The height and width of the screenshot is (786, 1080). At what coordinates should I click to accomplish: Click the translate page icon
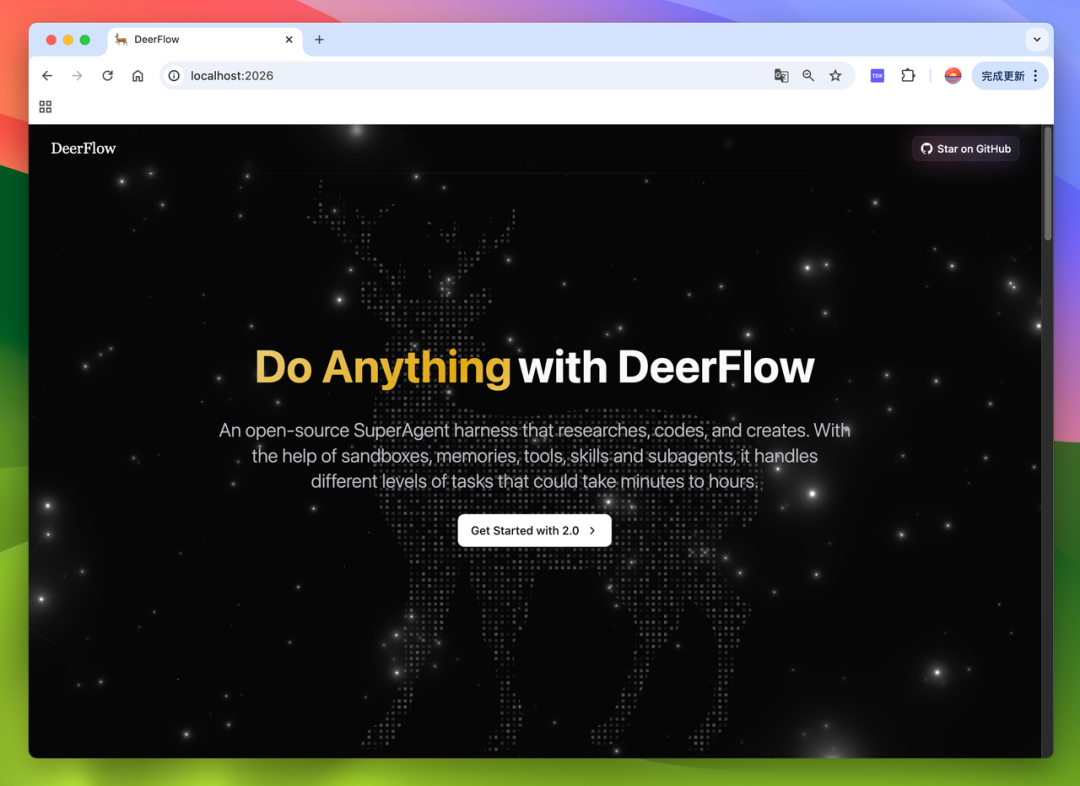781,76
